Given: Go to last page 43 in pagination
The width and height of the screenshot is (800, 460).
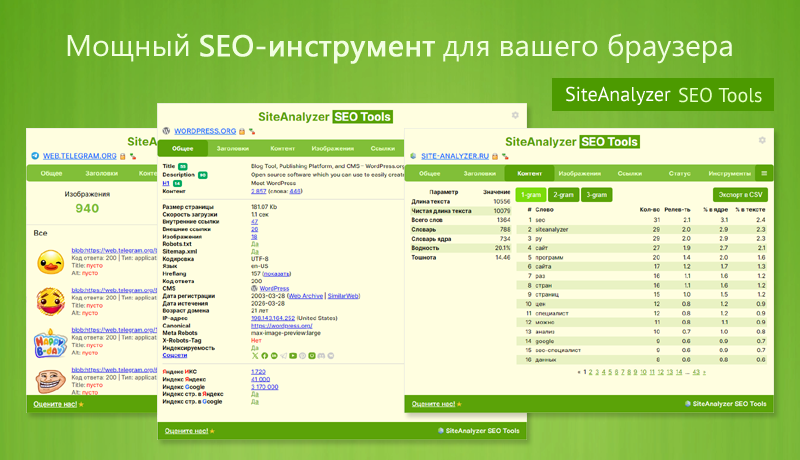Looking at the screenshot, I should pos(696,372).
